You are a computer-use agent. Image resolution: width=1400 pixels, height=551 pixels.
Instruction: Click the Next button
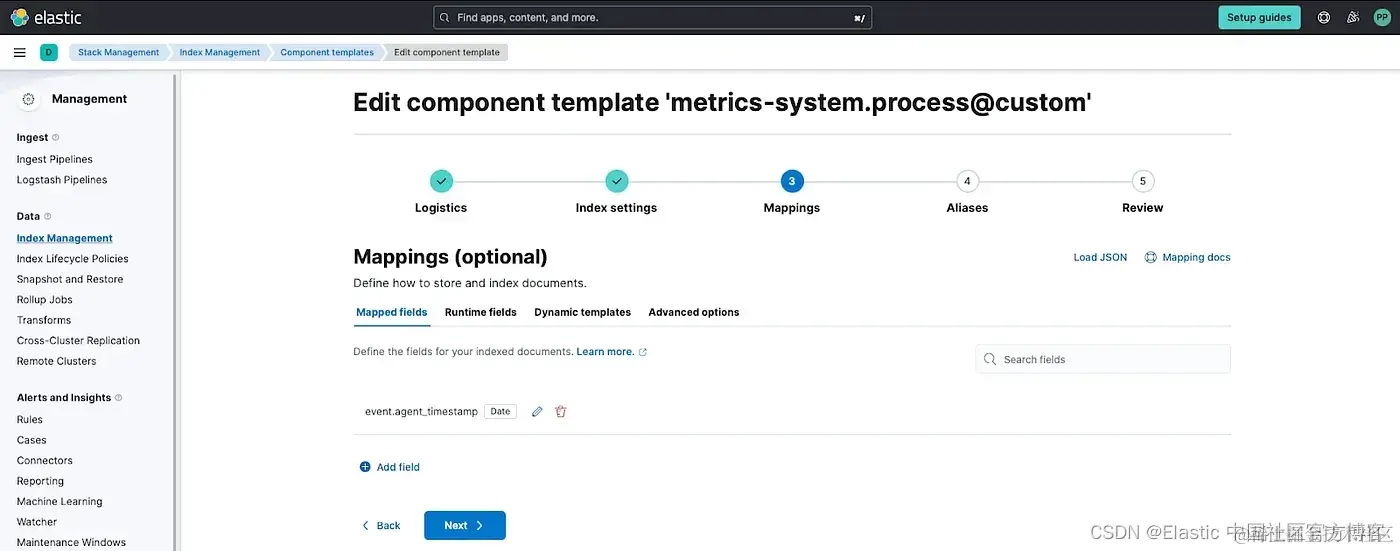coord(464,525)
